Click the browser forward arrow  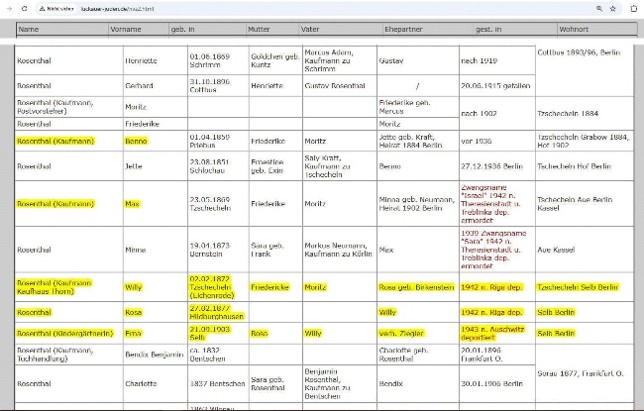coord(9,8)
